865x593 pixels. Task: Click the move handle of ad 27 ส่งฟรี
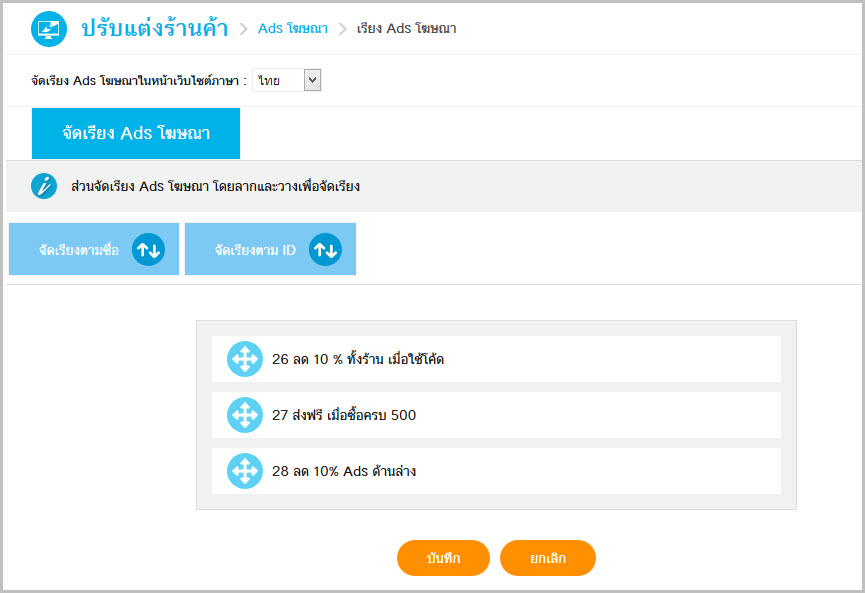click(245, 415)
